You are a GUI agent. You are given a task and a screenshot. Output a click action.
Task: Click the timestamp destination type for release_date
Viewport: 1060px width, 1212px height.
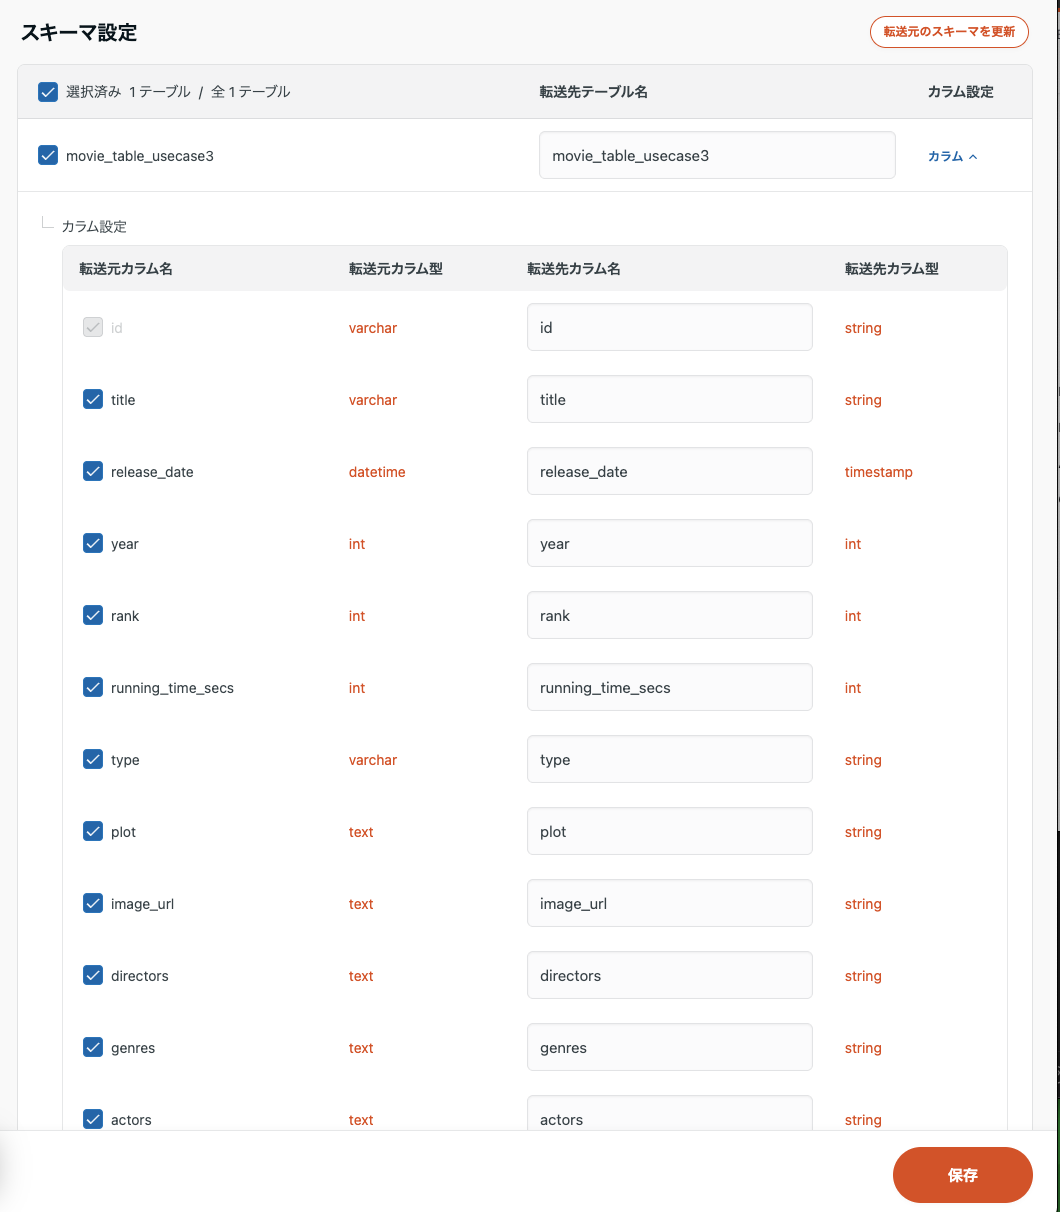pyautogui.click(x=879, y=472)
